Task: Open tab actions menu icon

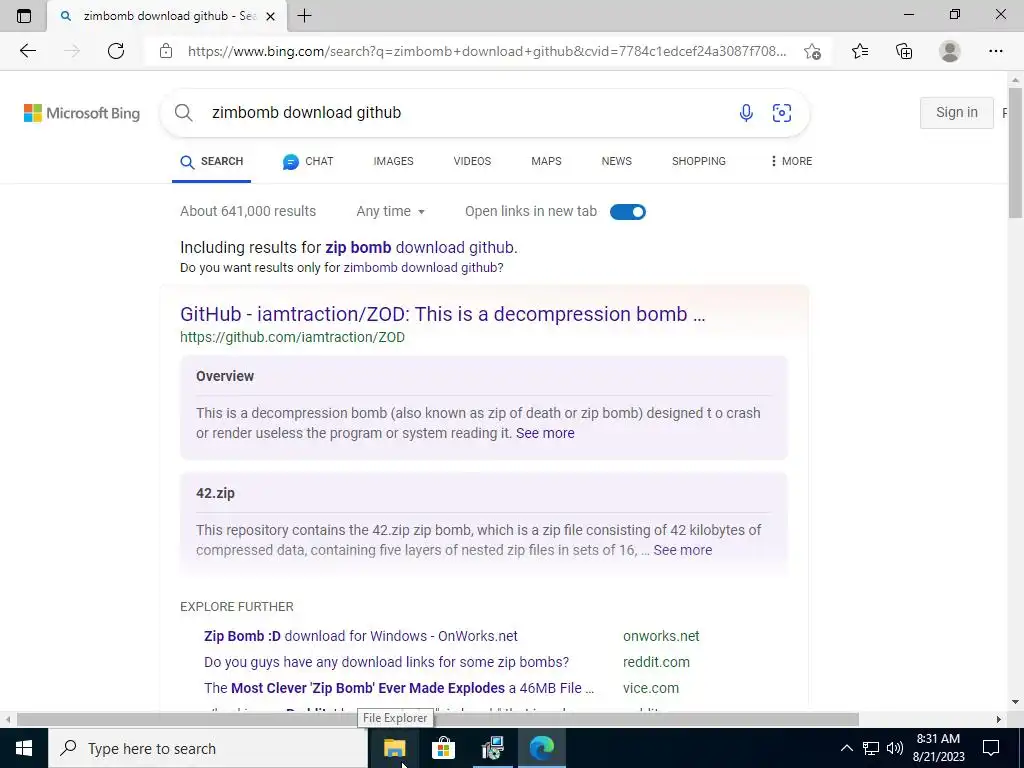Action: click(24, 16)
